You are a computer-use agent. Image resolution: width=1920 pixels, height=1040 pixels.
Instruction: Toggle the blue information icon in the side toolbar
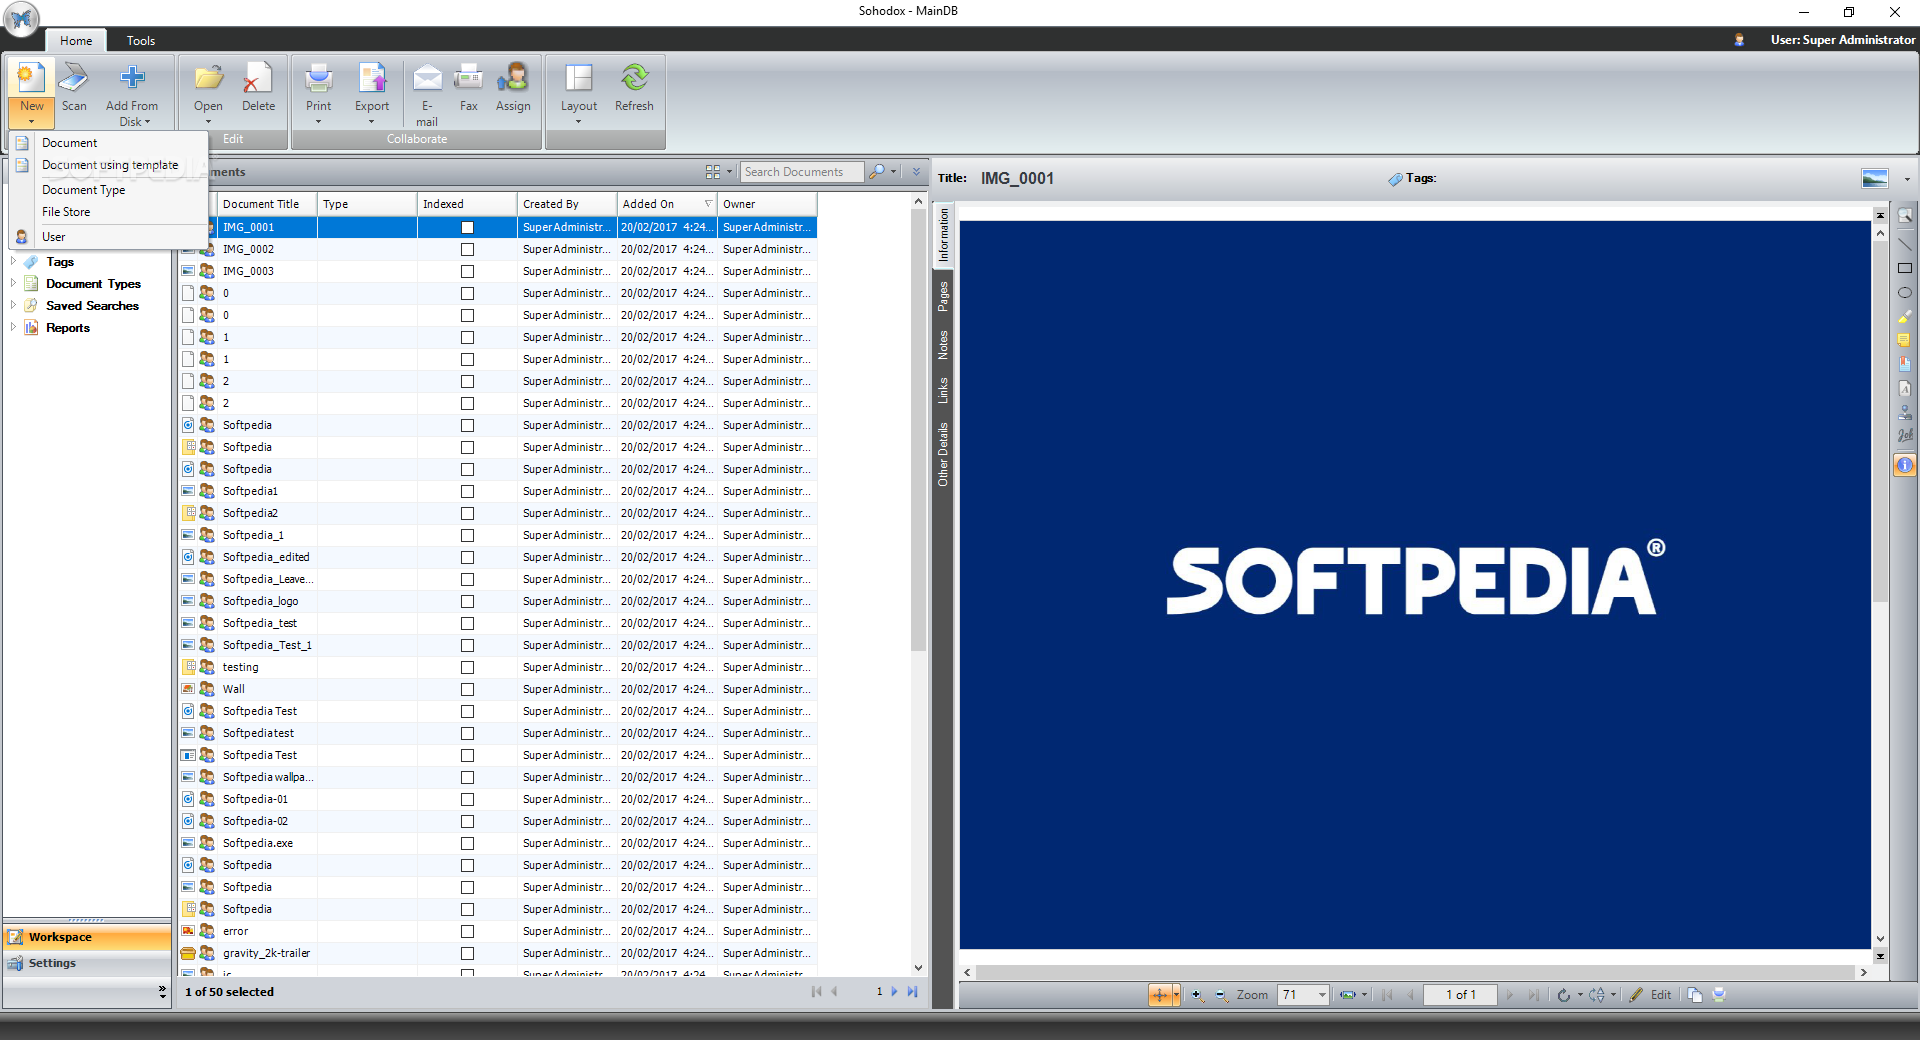tap(1904, 465)
